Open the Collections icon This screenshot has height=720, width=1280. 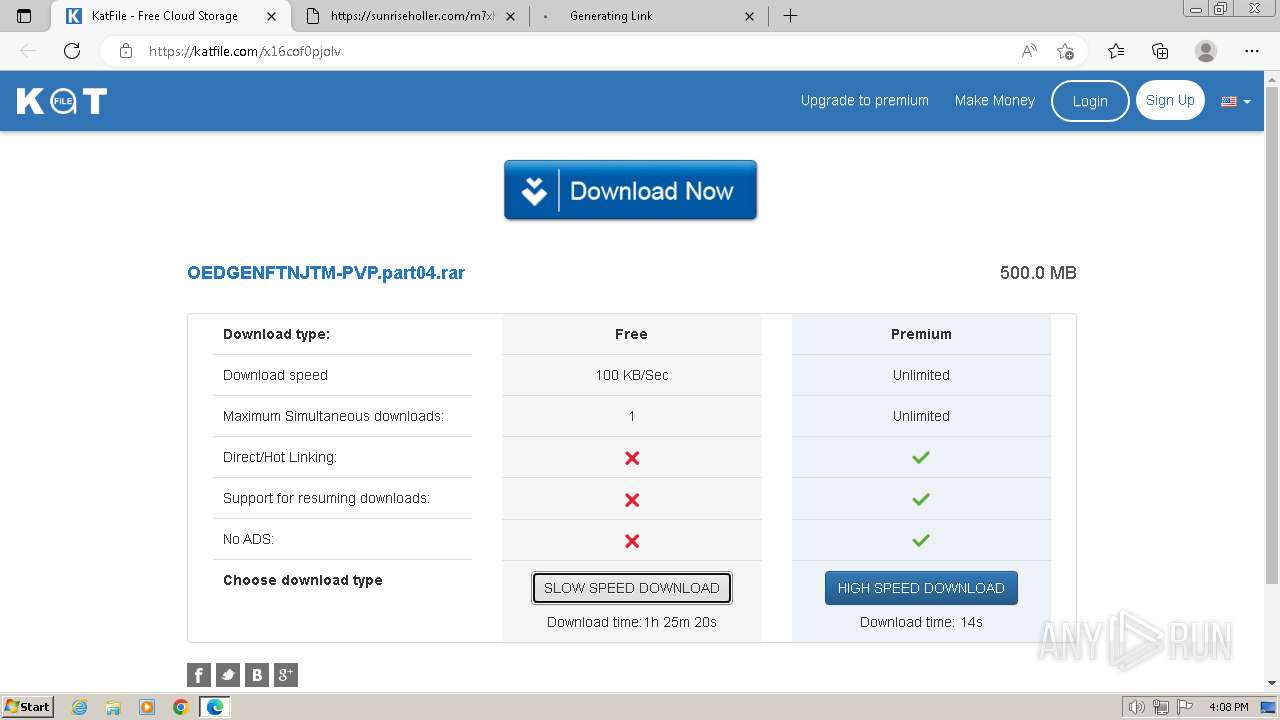(1160, 51)
